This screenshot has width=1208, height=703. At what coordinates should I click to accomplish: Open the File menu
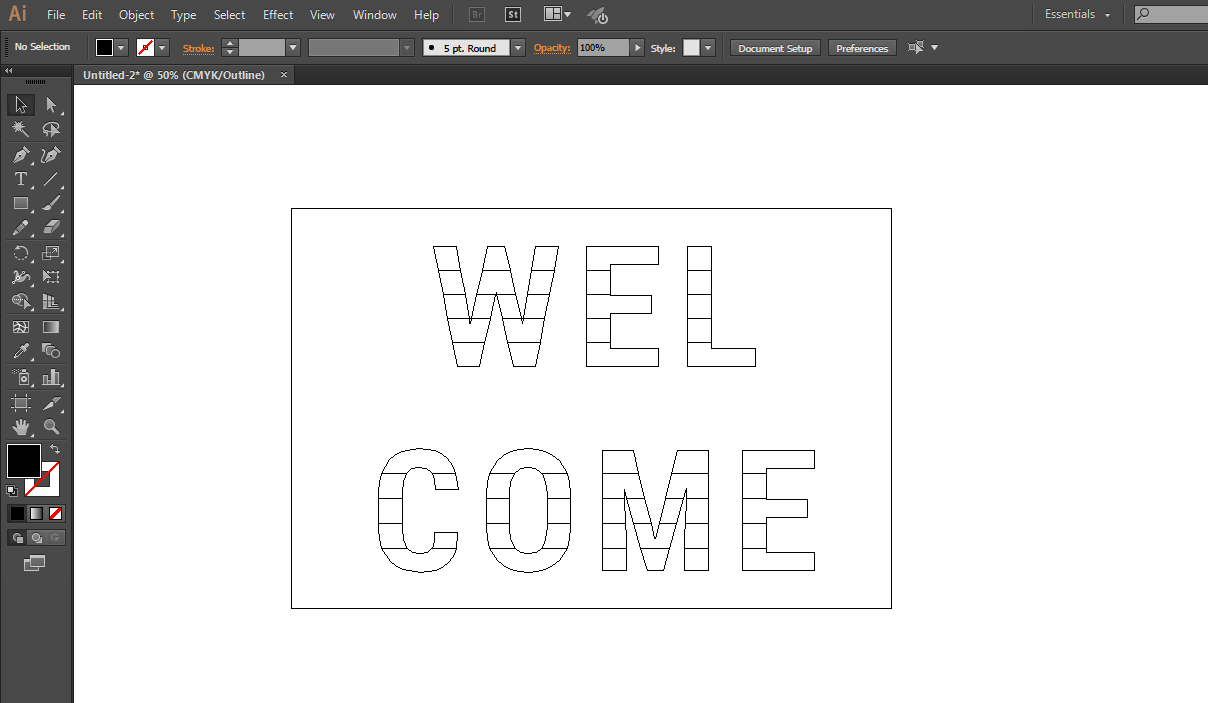pos(56,15)
